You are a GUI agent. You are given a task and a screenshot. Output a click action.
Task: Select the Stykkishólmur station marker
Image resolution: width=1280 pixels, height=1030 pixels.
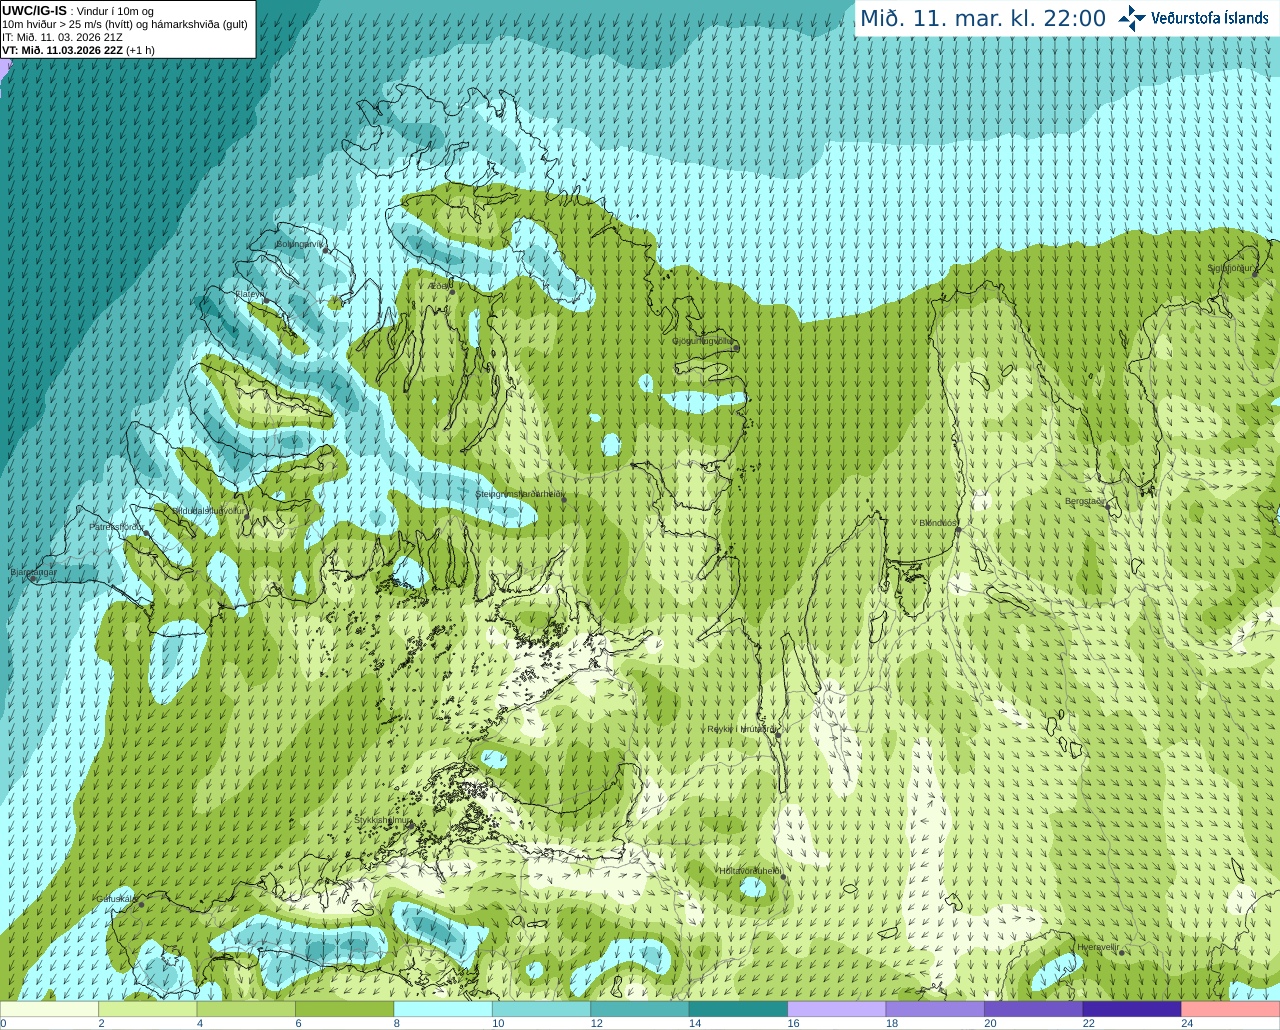point(409,826)
